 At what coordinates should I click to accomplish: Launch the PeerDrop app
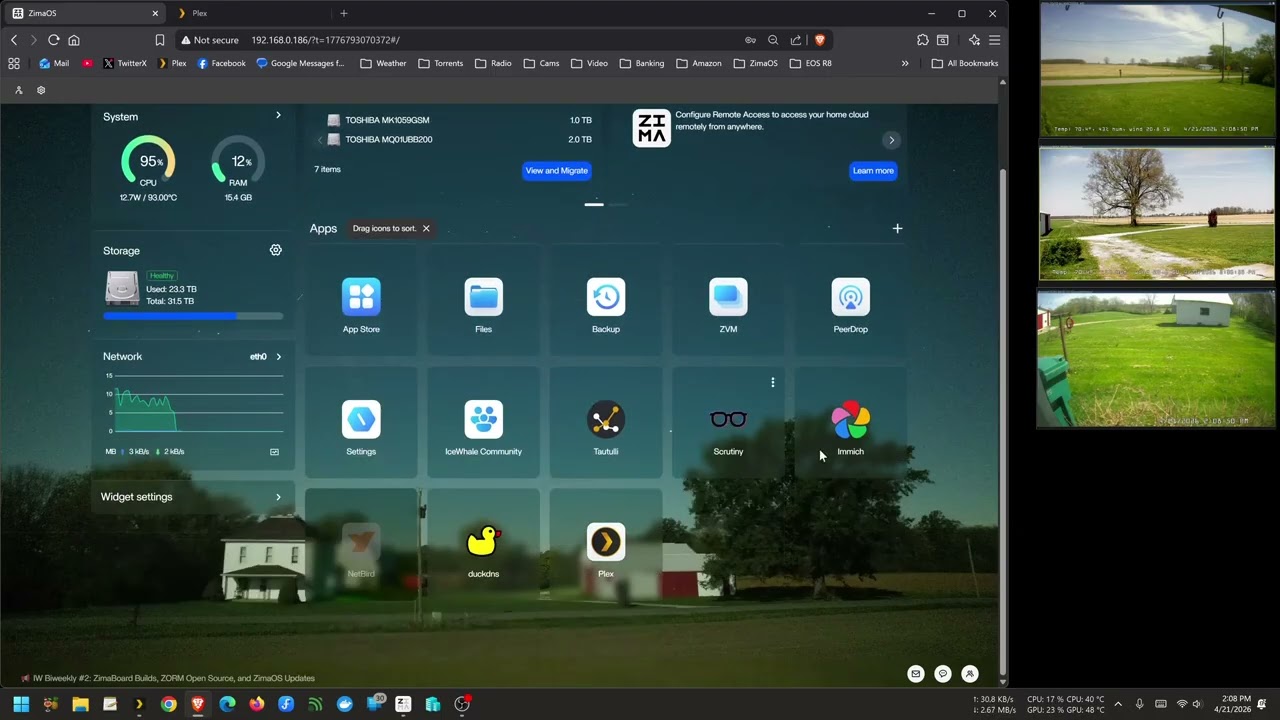pos(850,298)
